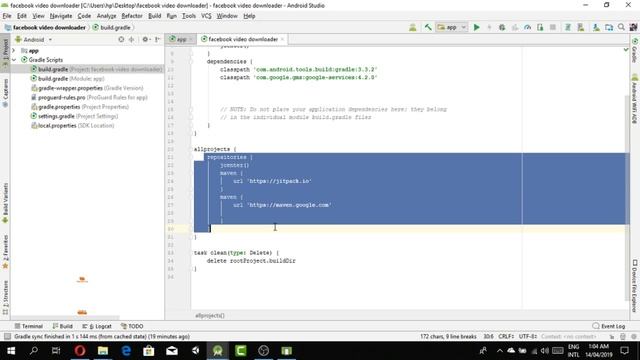Open the Tools menu
This screenshot has height=360, width=640.
pos(189,16)
